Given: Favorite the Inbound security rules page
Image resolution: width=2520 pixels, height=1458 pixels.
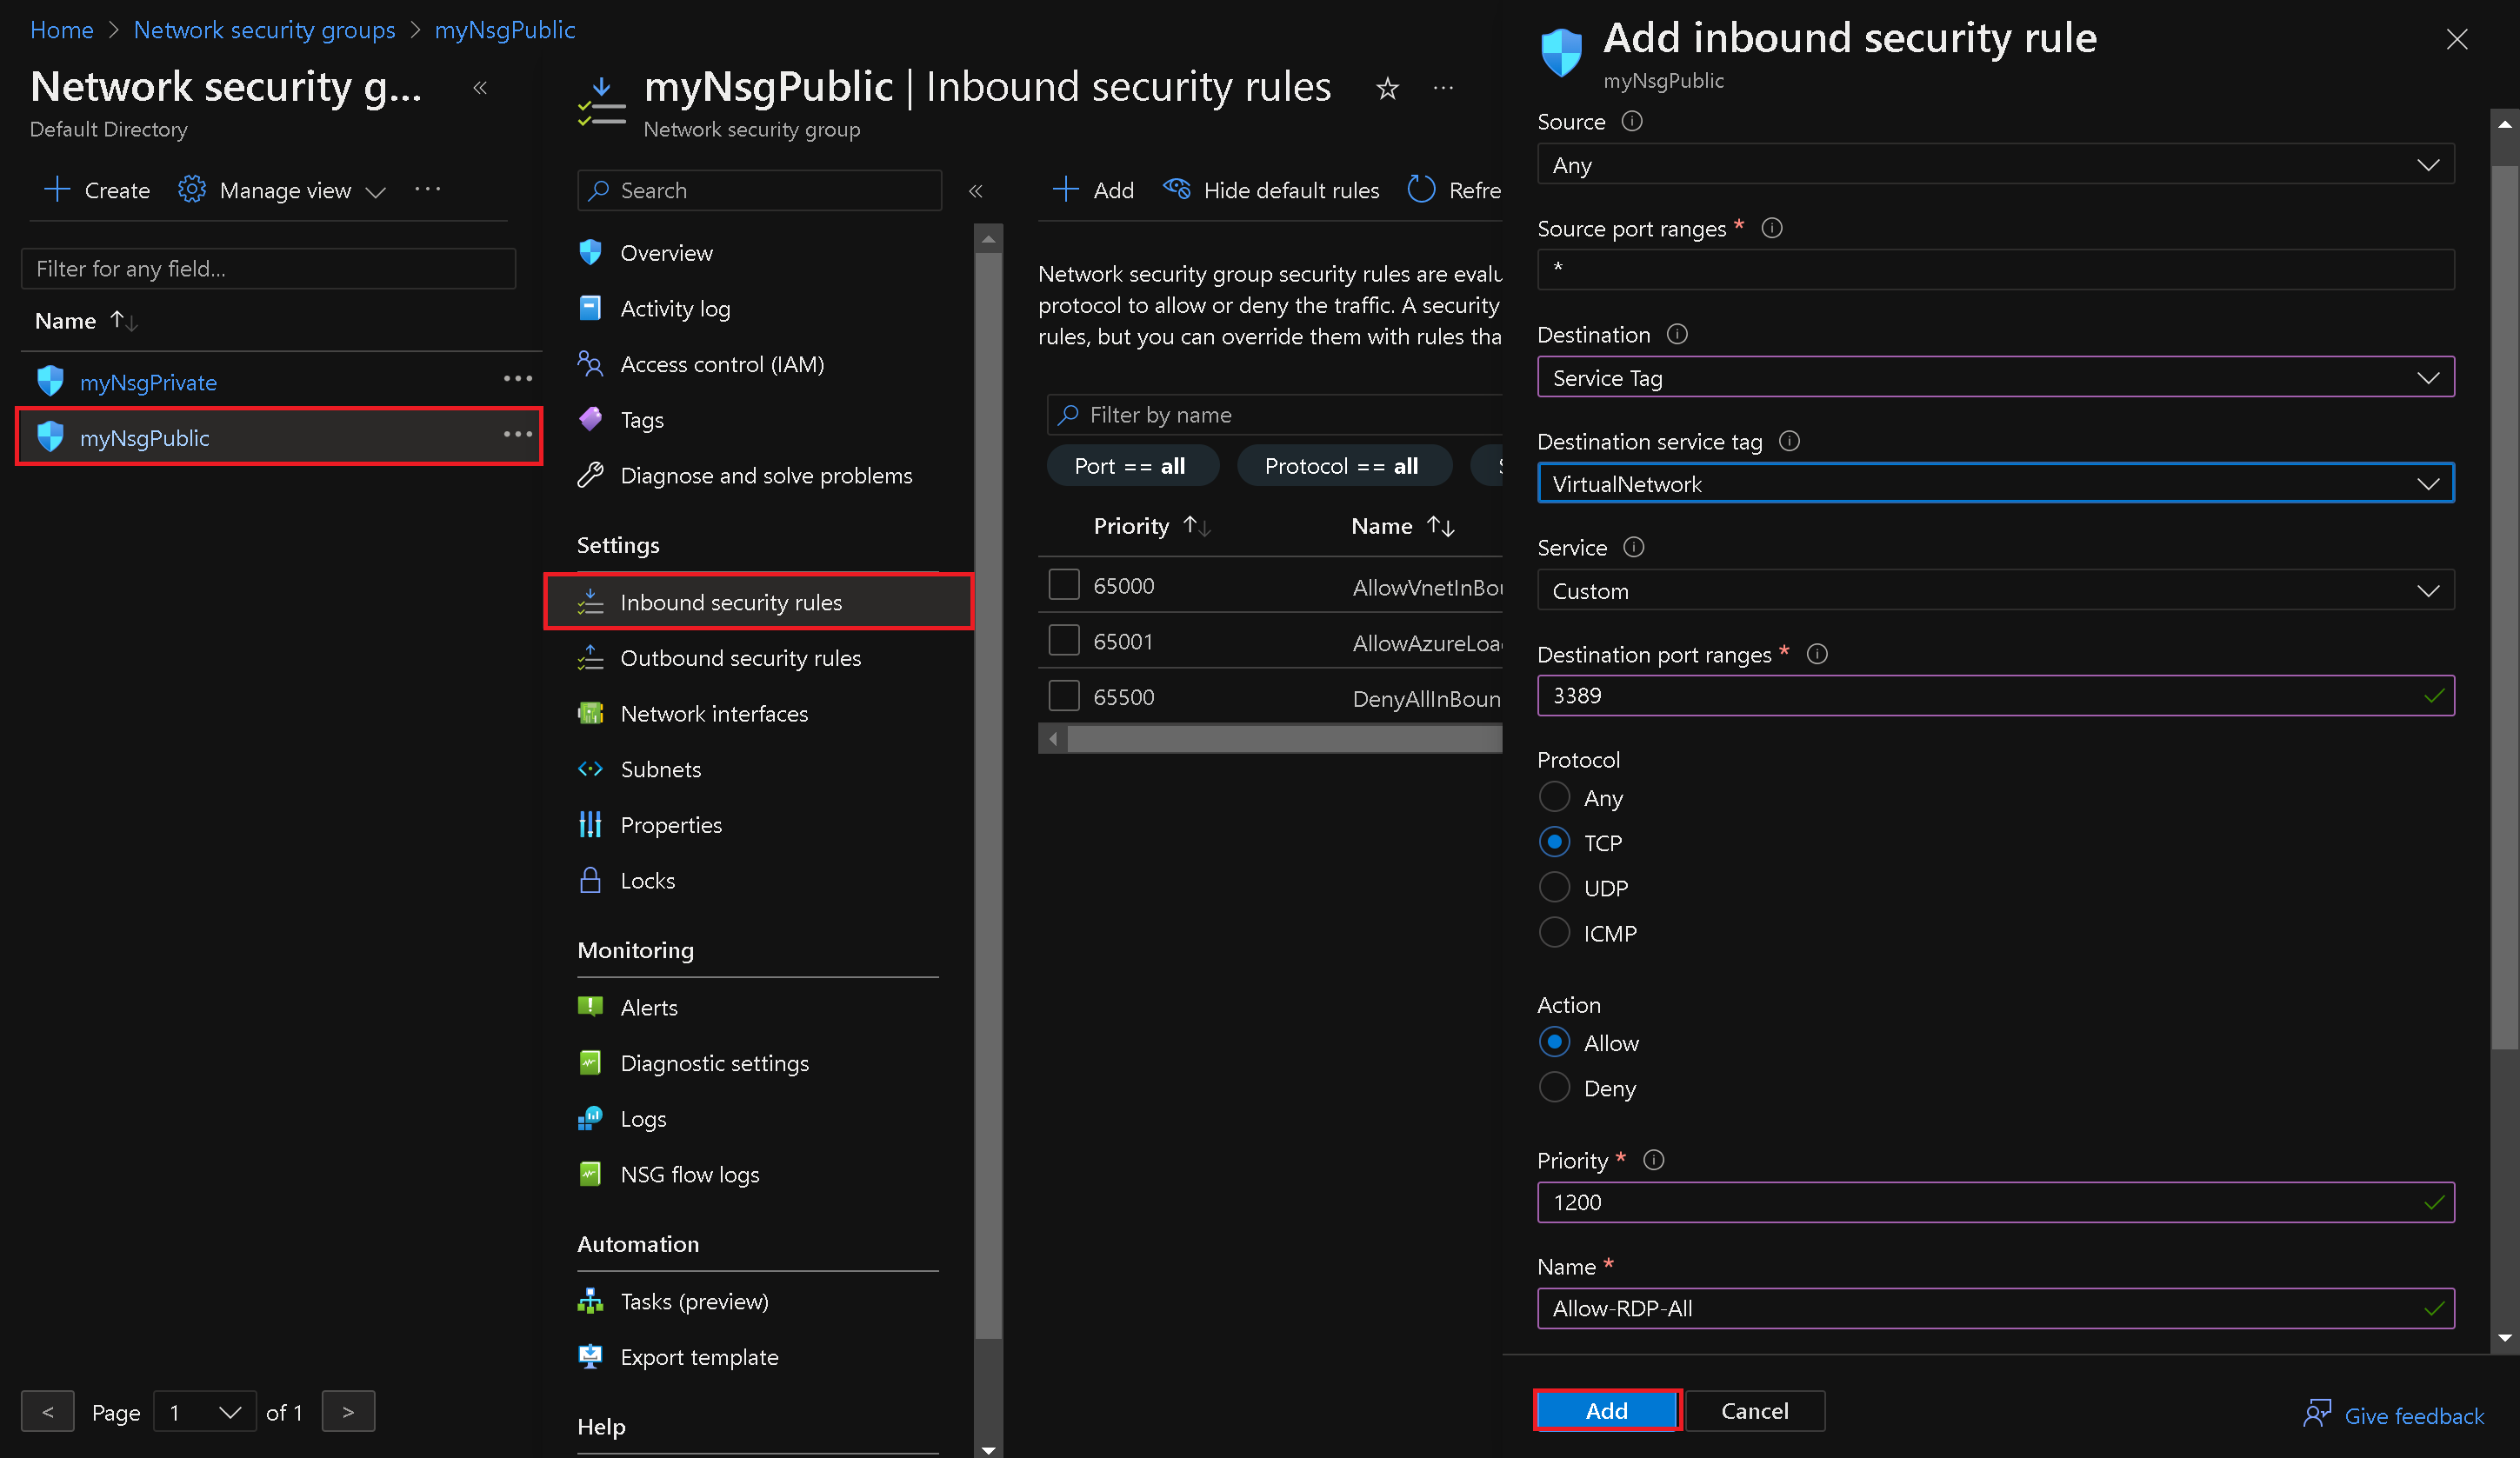Looking at the screenshot, I should (x=1387, y=88).
